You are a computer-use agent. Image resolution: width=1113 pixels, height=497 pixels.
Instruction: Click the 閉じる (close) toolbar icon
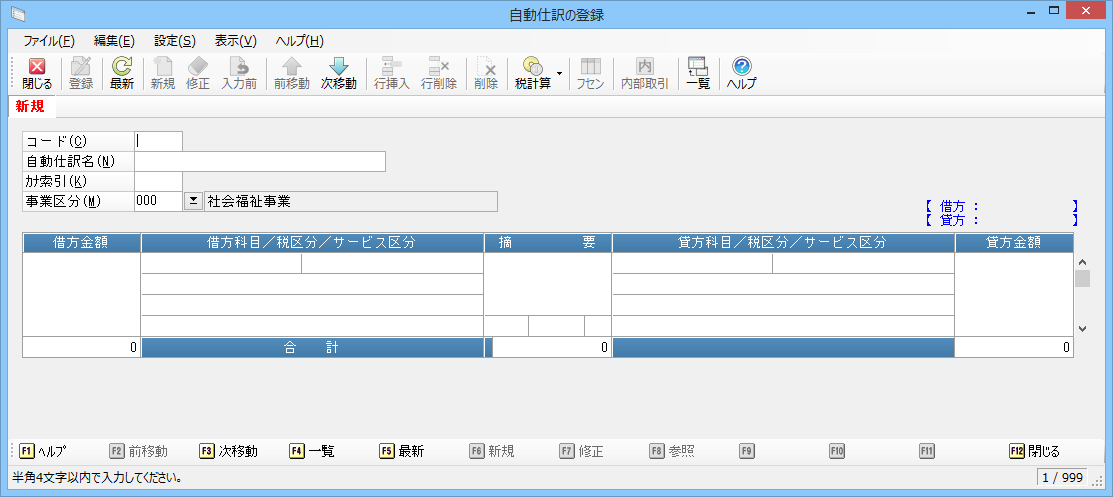coord(37,74)
